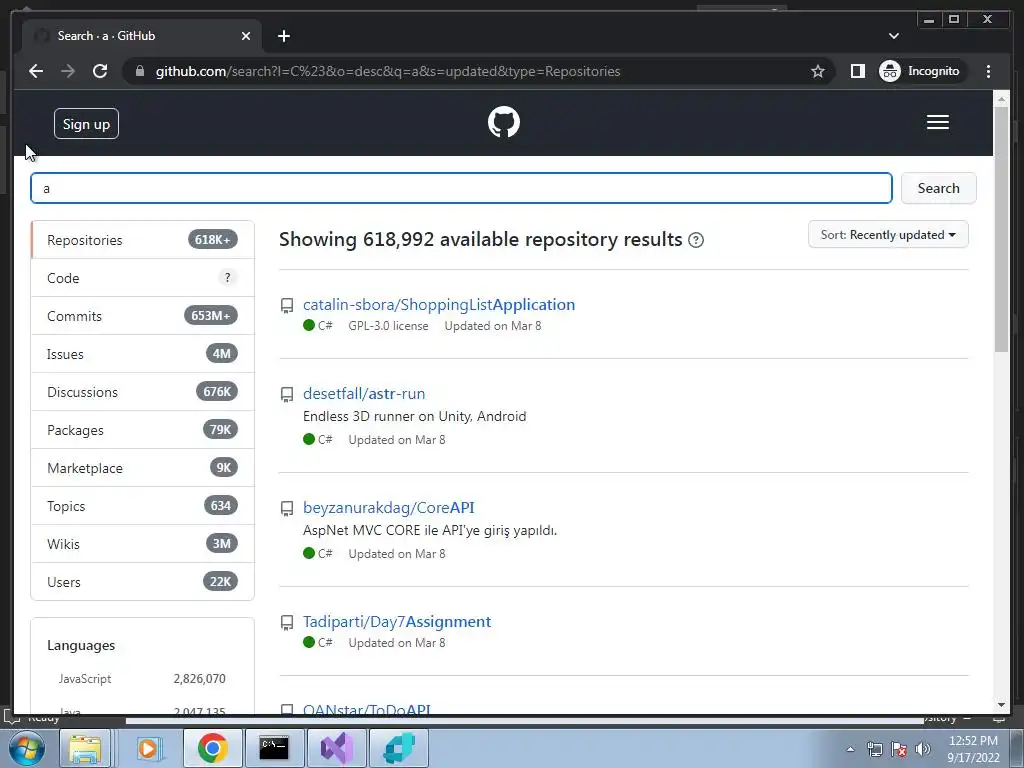Click the browser address bar URL
The width and height of the screenshot is (1024, 768).
click(x=388, y=71)
